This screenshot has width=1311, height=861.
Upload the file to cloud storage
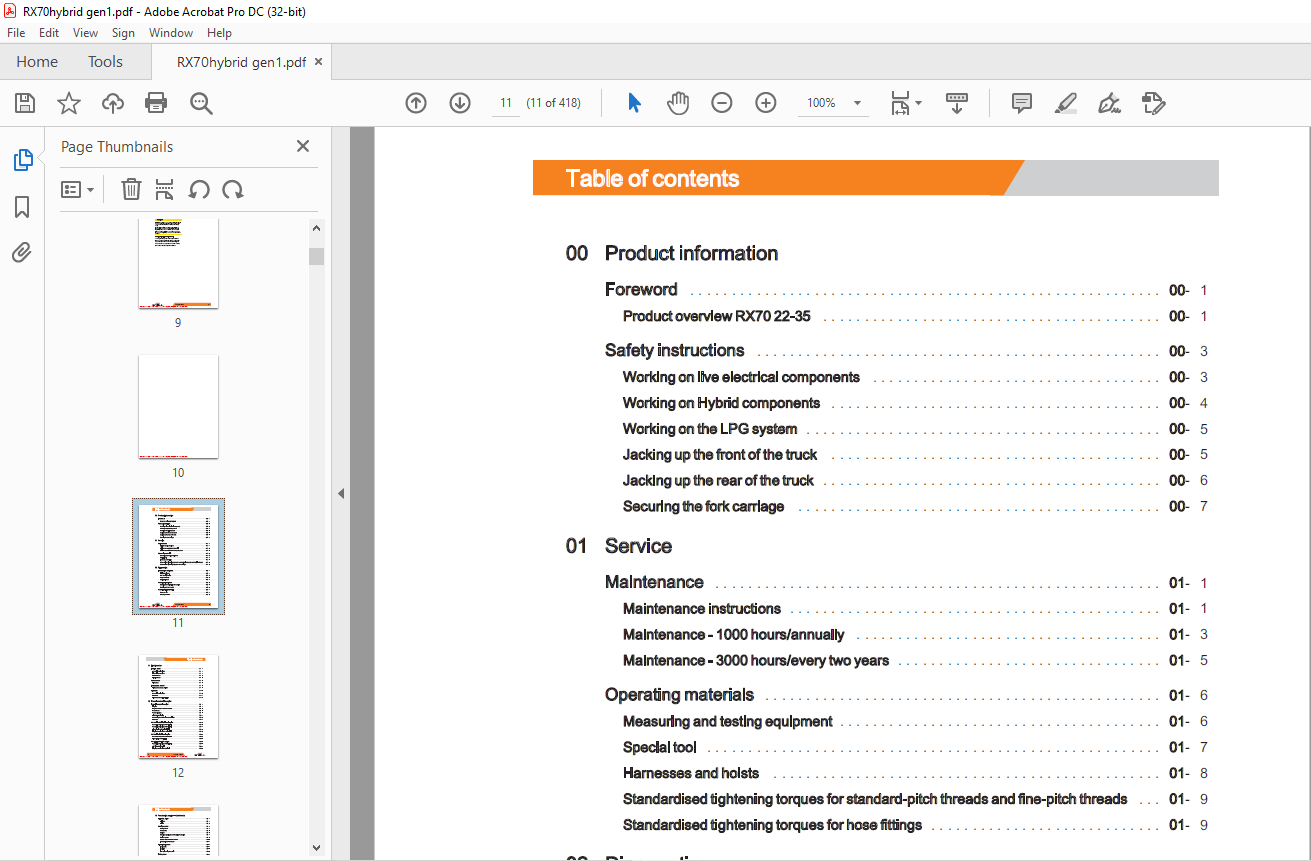[113, 103]
